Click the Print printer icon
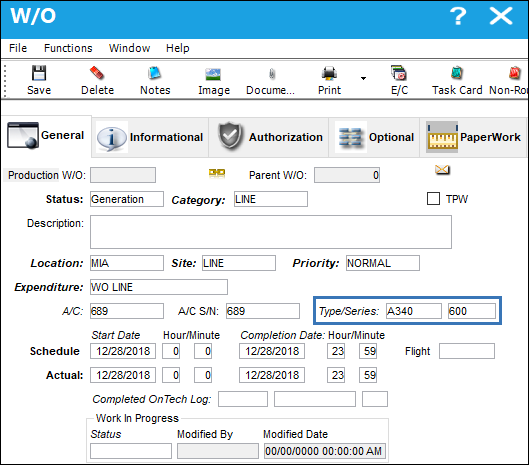The width and height of the screenshot is (529, 465). click(329, 73)
